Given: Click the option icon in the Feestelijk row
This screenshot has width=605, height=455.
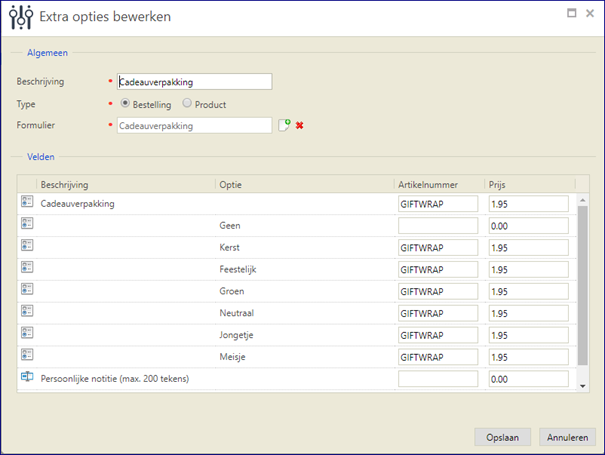Looking at the screenshot, I should click(x=27, y=267).
